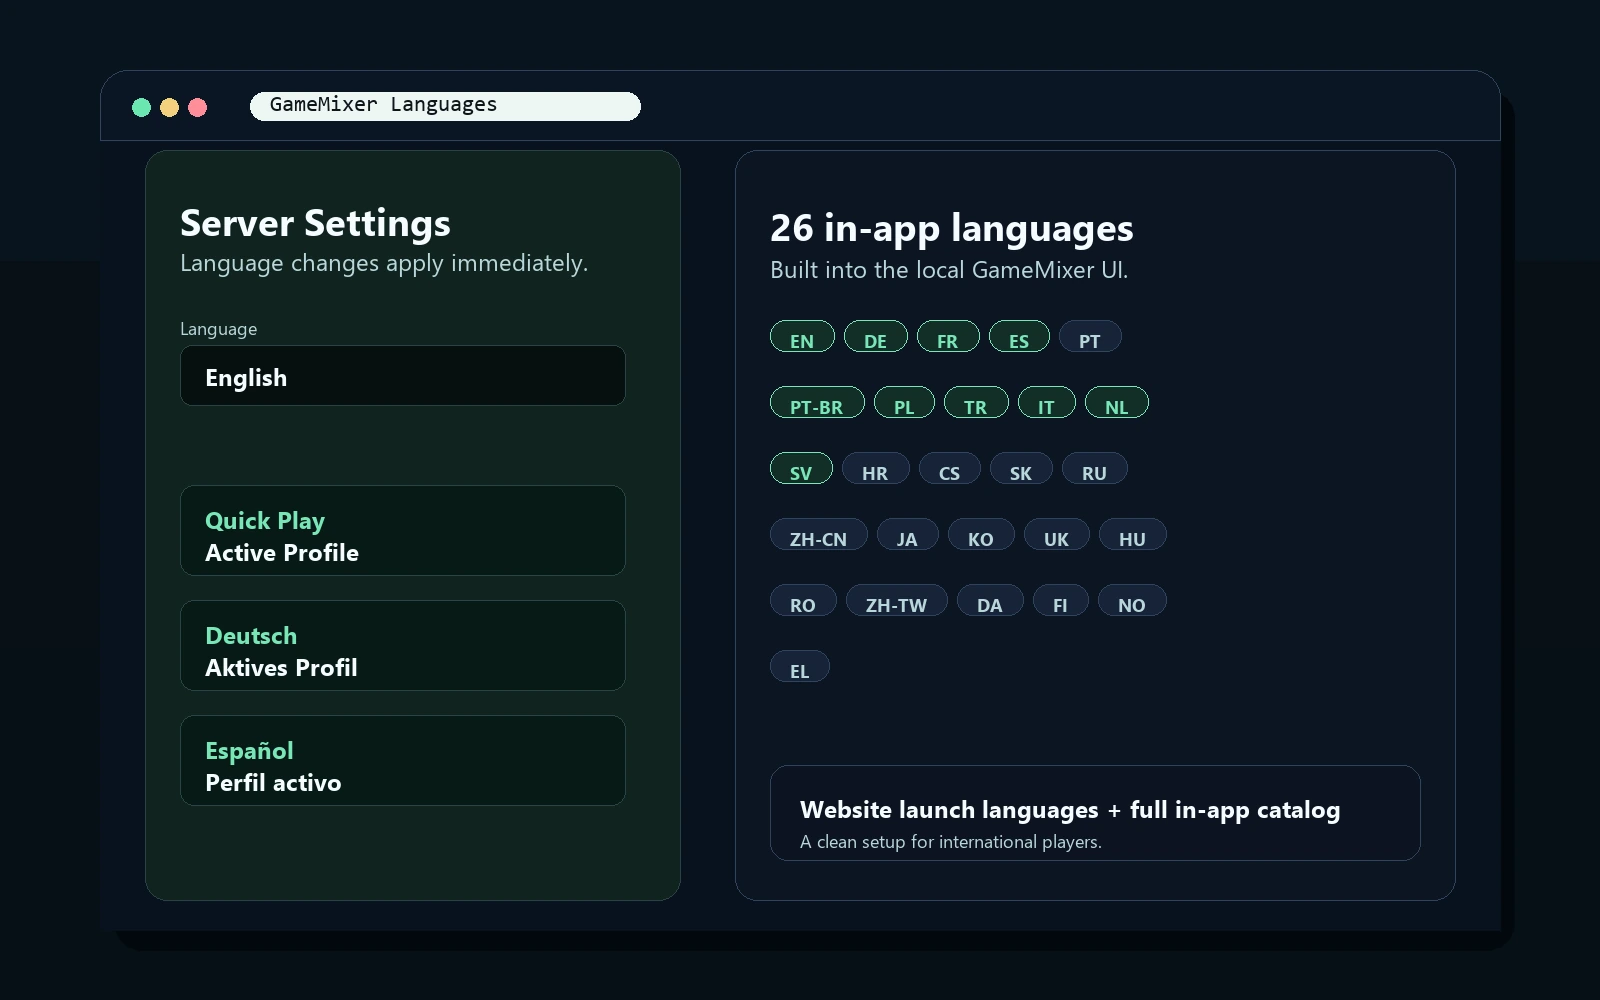Select the UK language chip
This screenshot has height=1000, width=1600.
pyautogui.click(x=1057, y=535)
